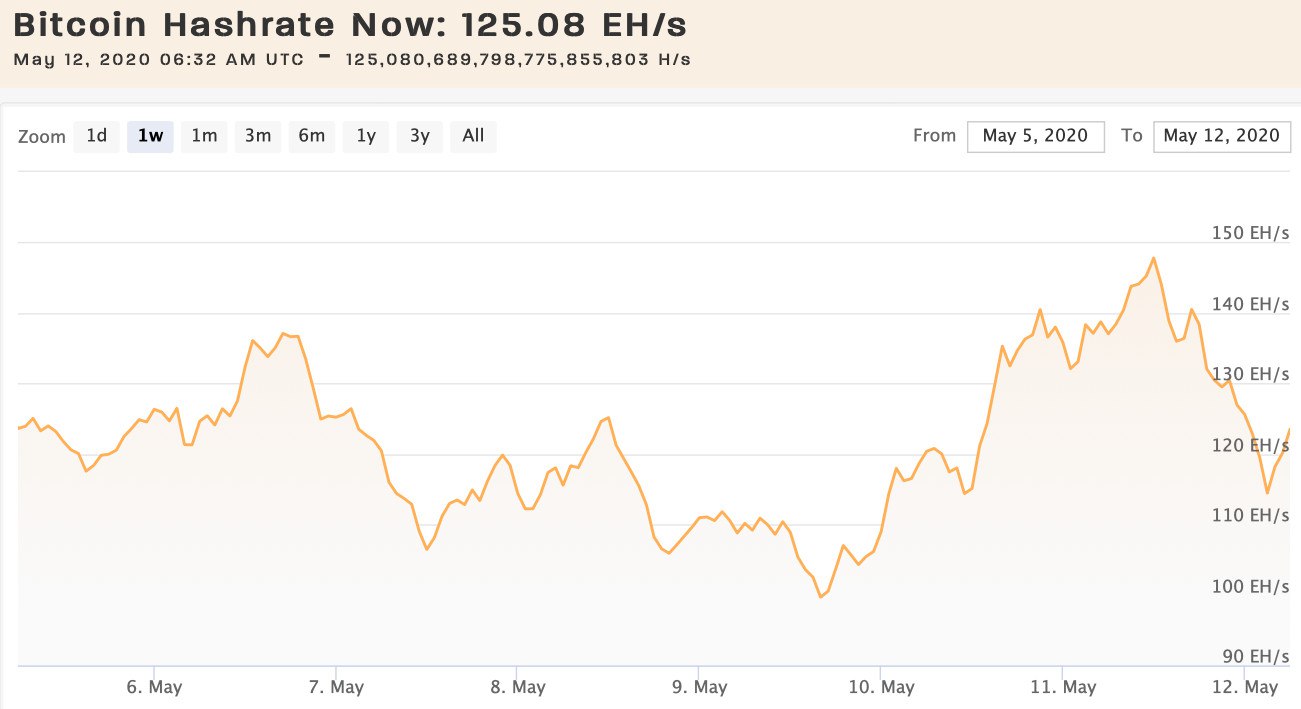Select the 1d zoom button
The image size is (1301, 709).
97,136
